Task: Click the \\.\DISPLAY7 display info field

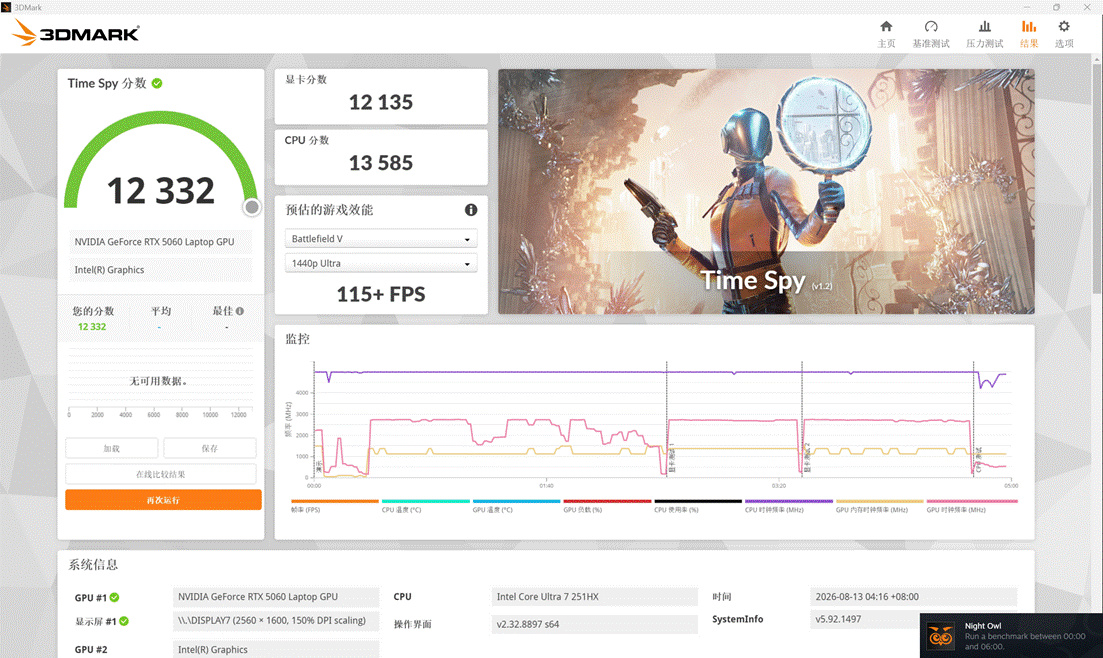Action: pyautogui.click(x=276, y=621)
